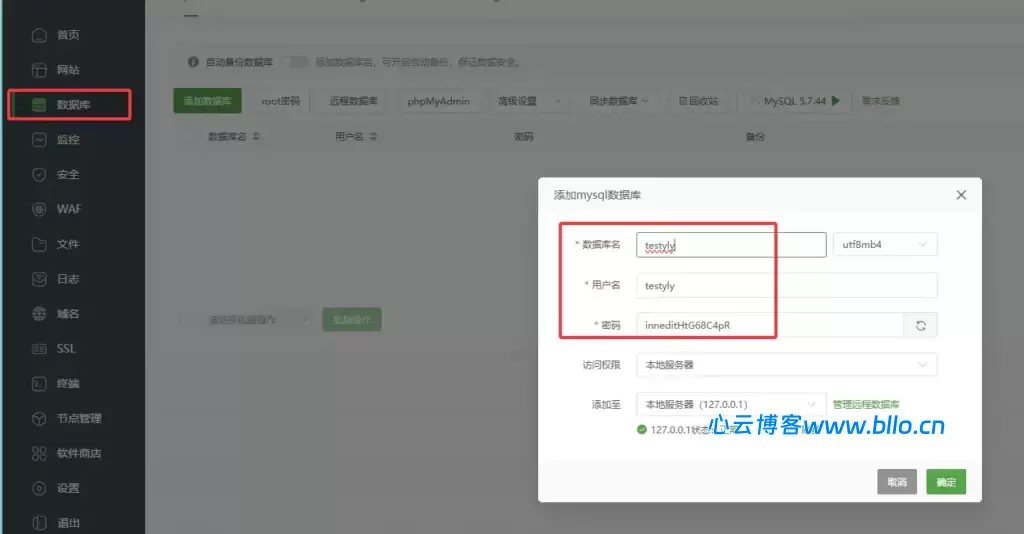Open the 安全 security shield icon

39,175
